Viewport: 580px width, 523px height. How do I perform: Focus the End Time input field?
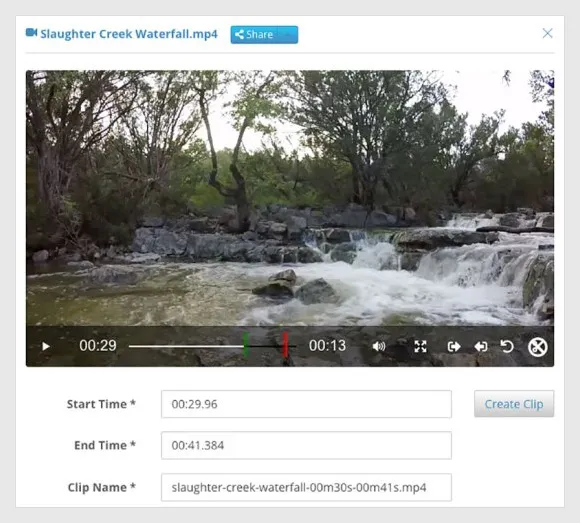[306, 445]
